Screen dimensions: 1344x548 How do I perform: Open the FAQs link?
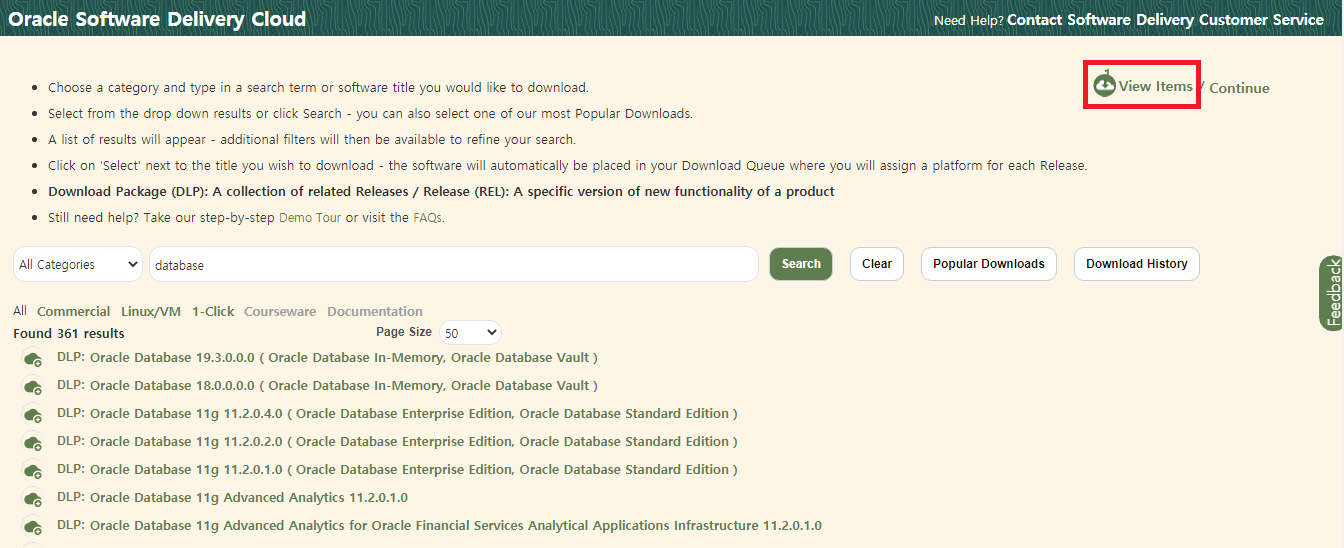(x=427, y=217)
